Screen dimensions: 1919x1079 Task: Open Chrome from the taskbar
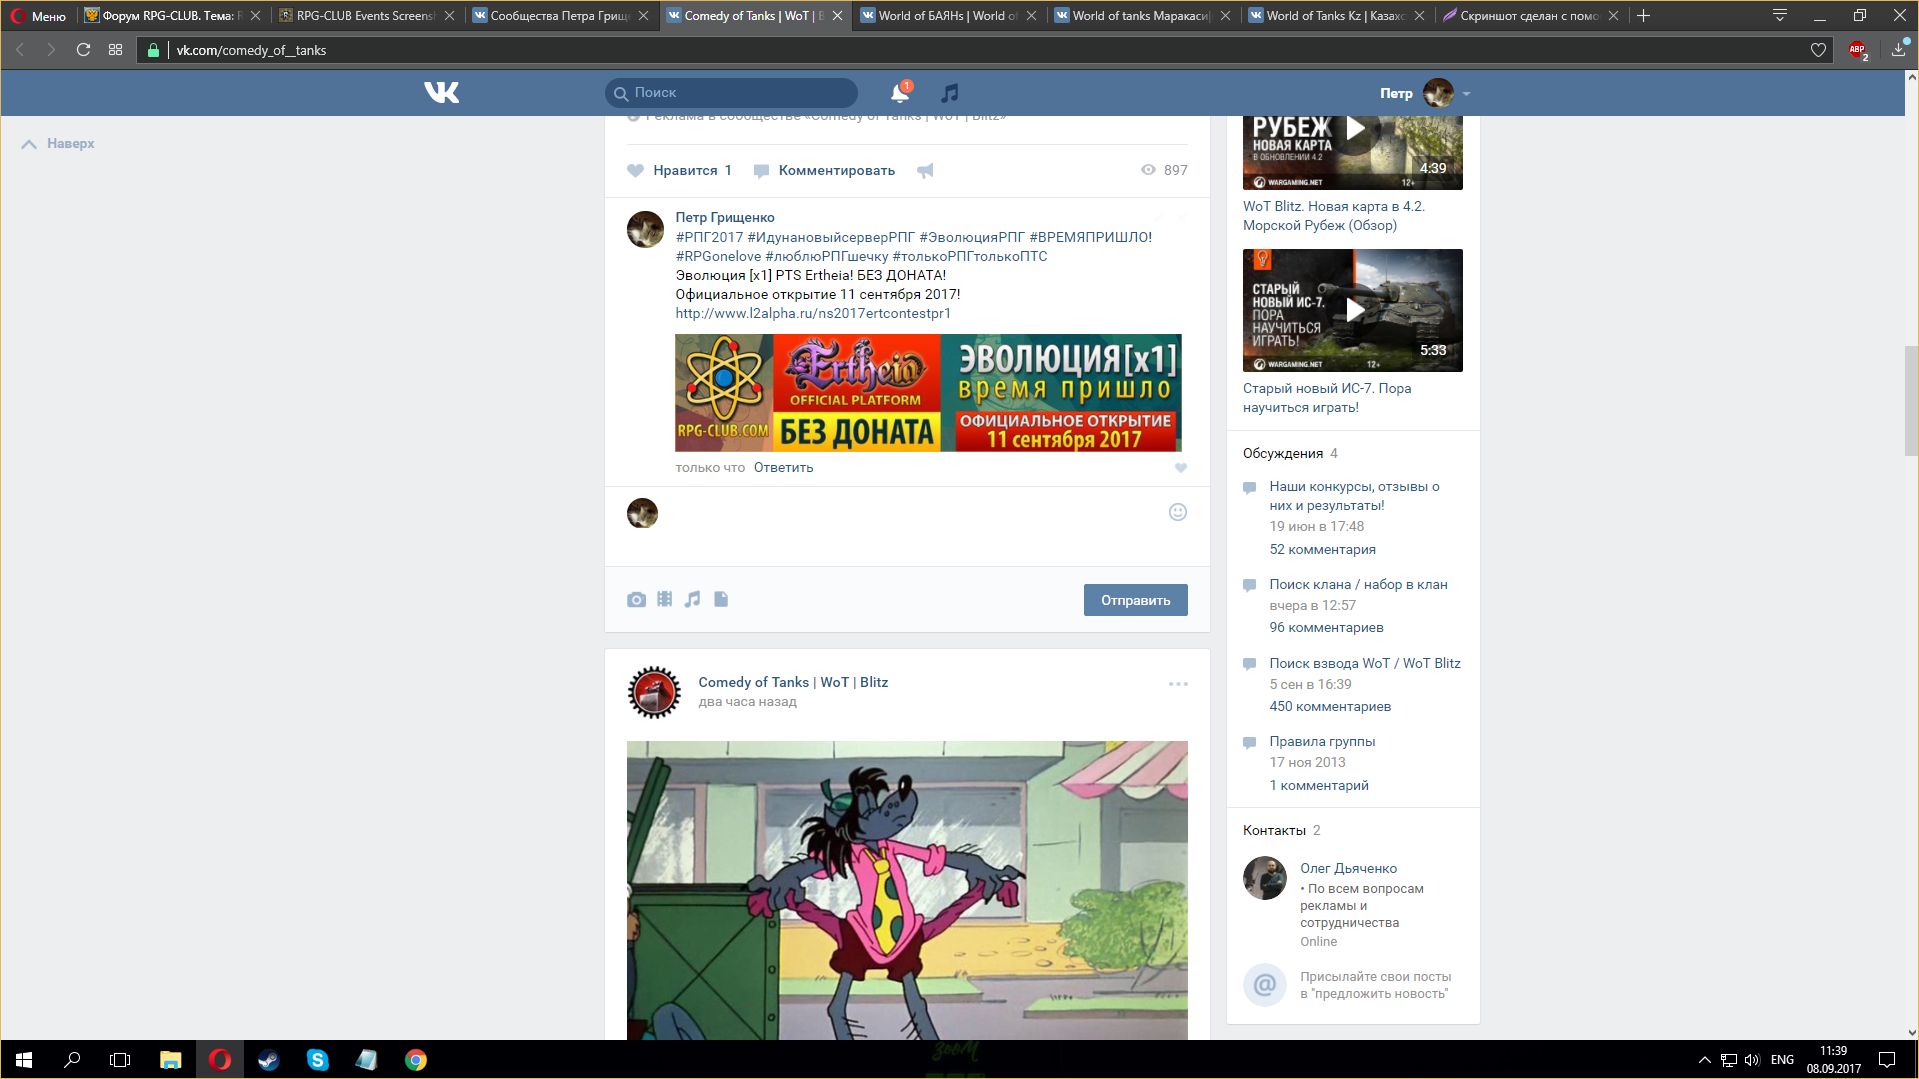coord(415,1060)
